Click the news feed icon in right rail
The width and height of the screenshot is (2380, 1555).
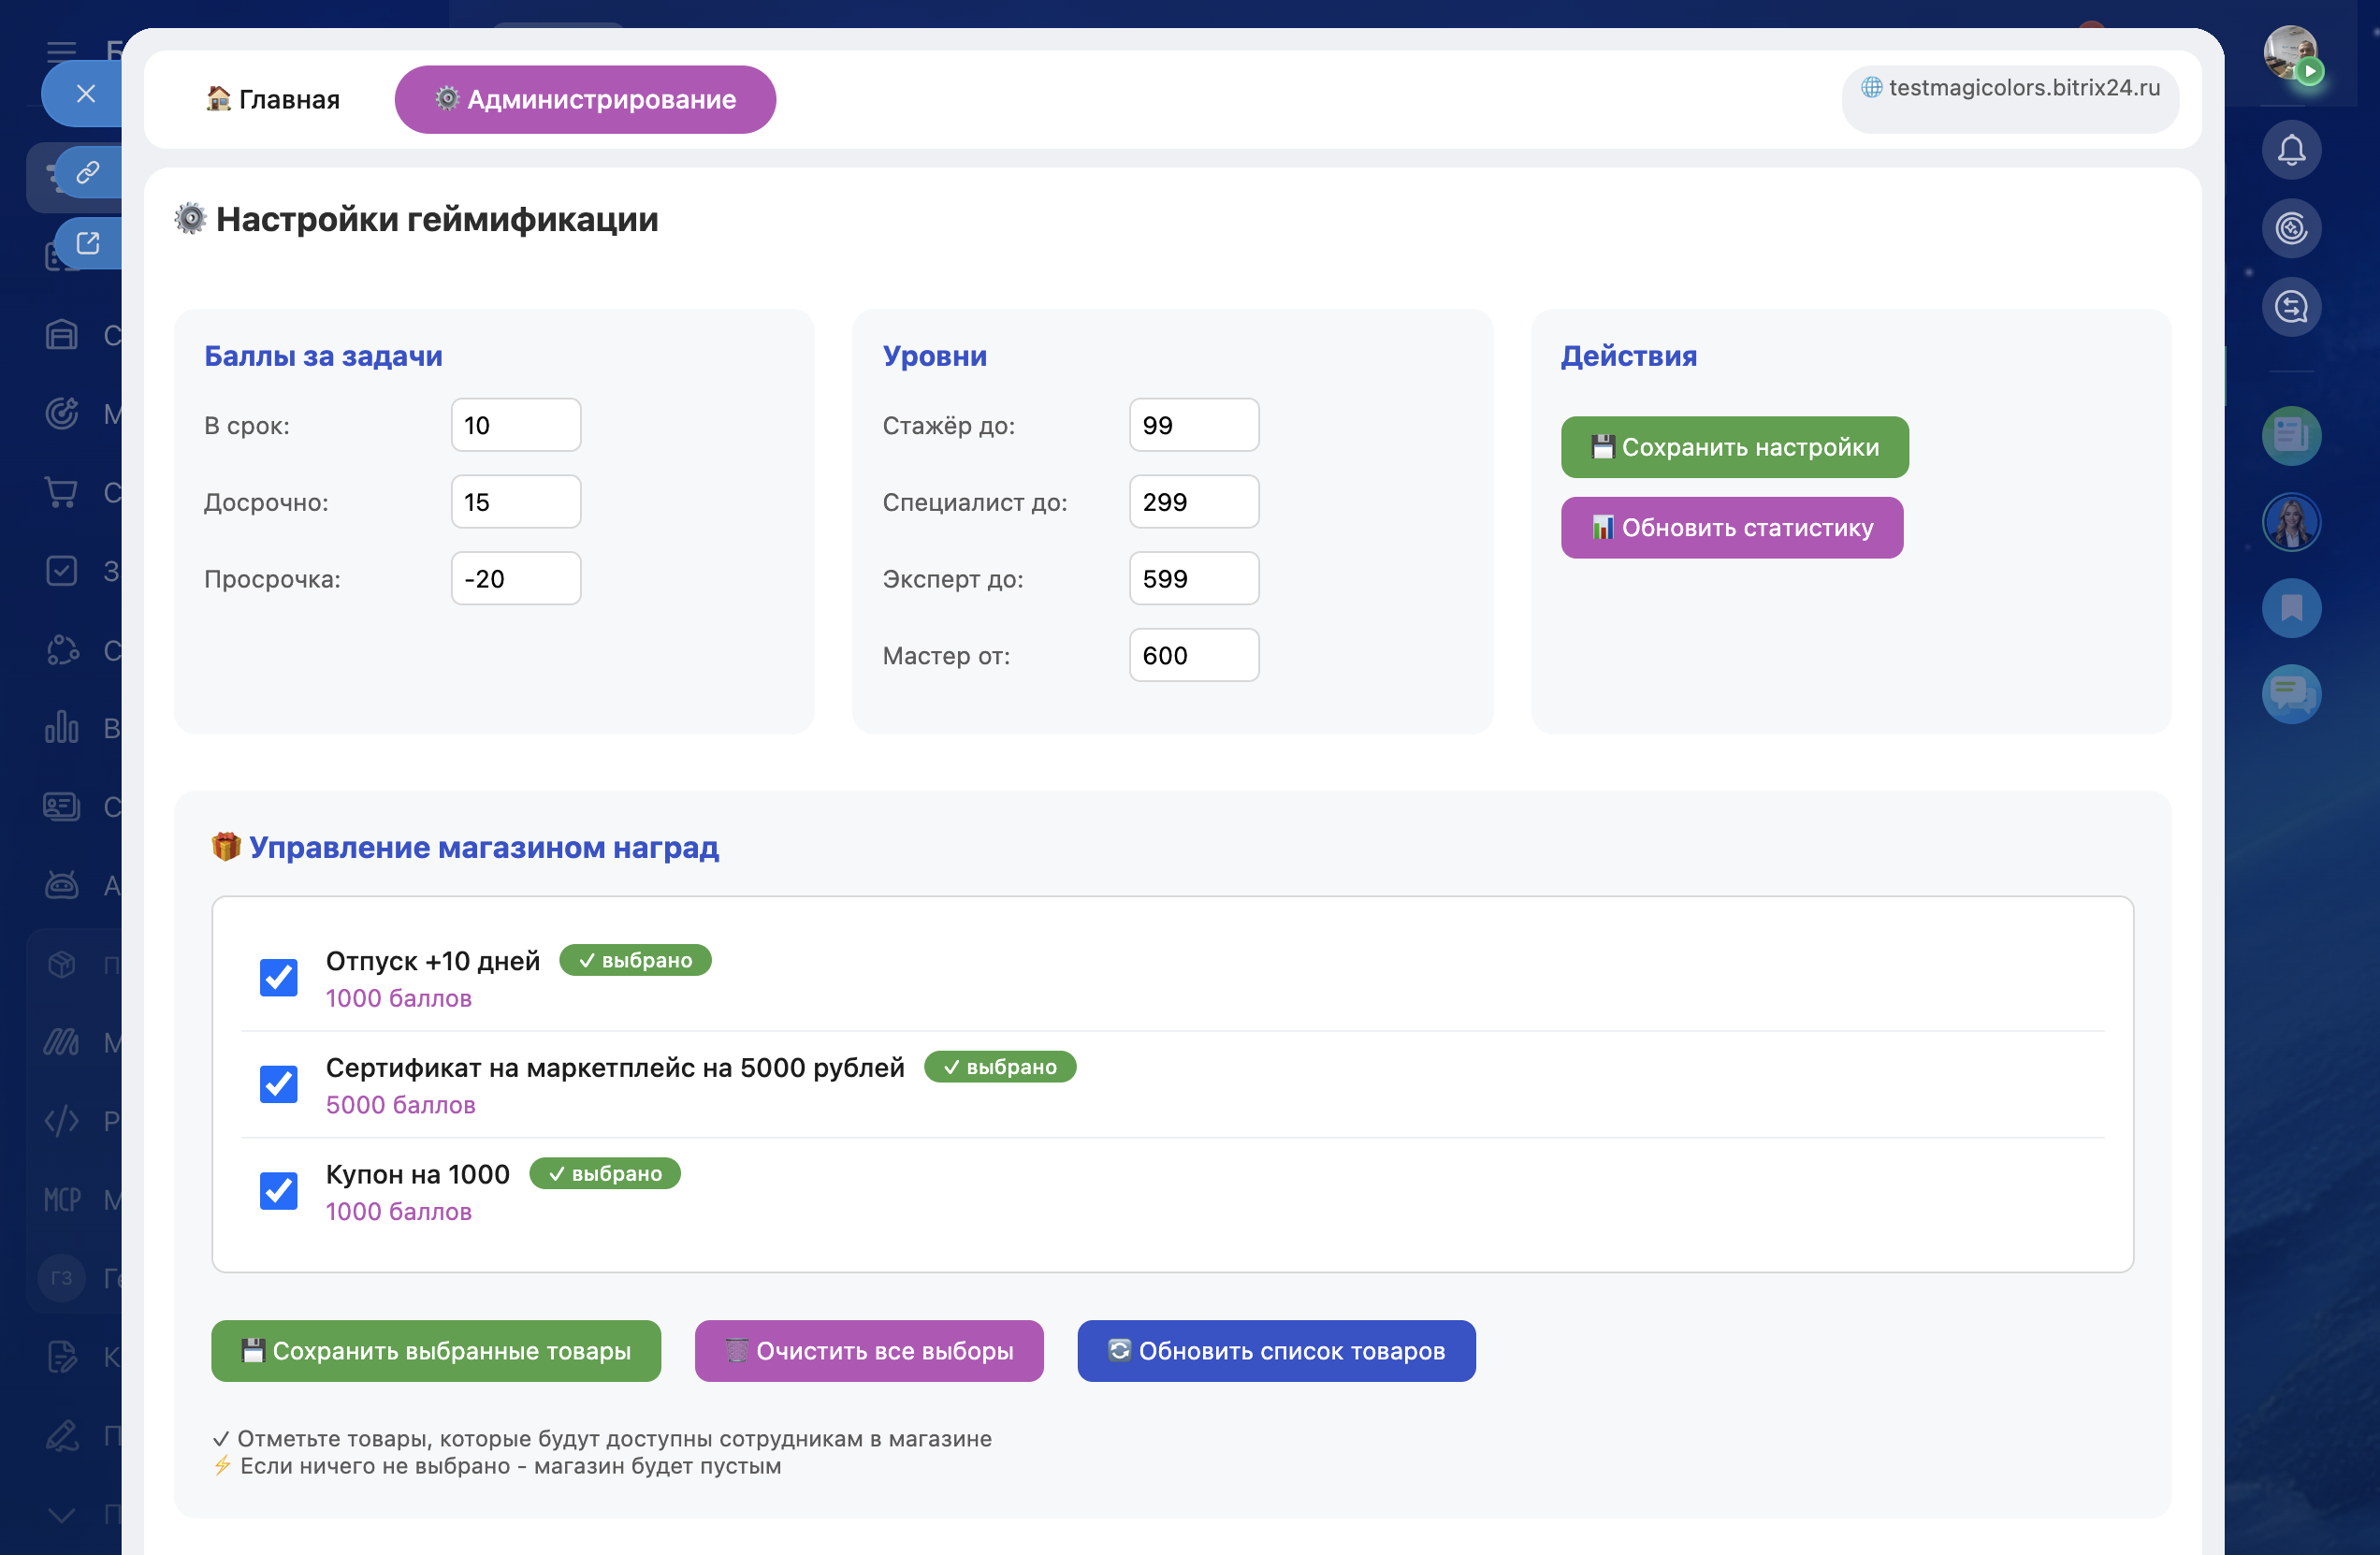[x=2290, y=435]
